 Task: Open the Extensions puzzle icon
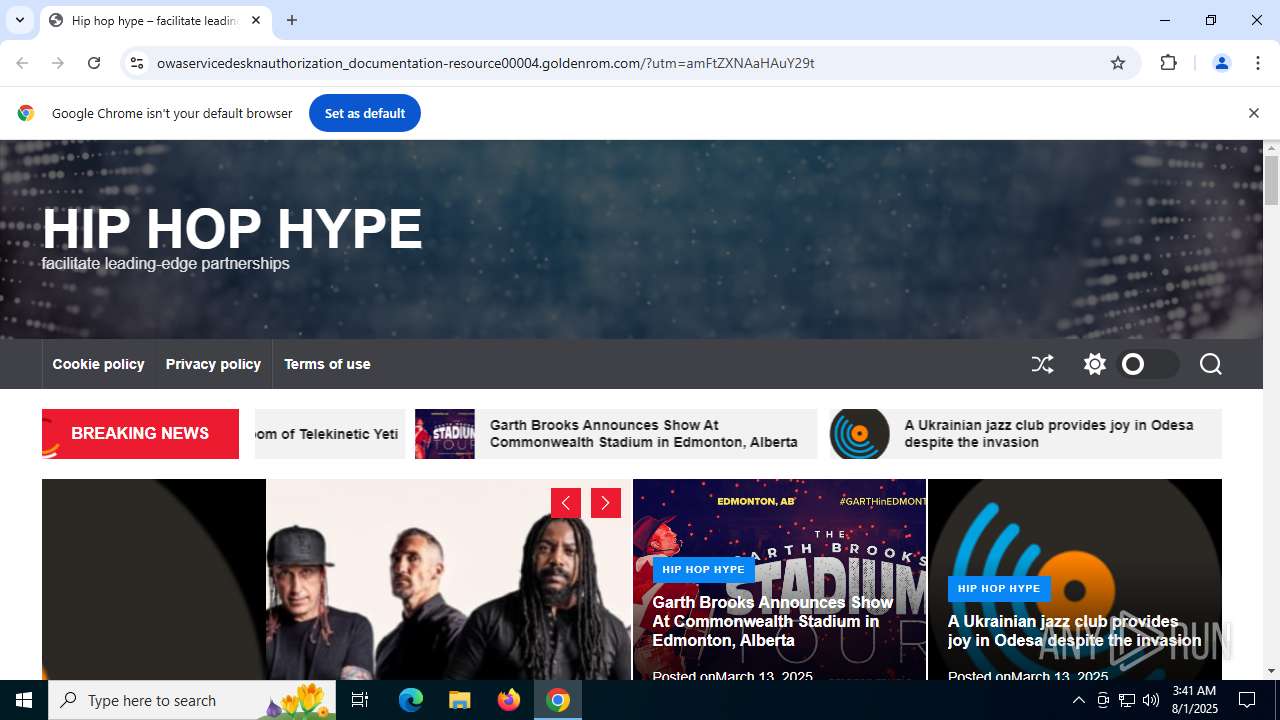[x=1168, y=63]
